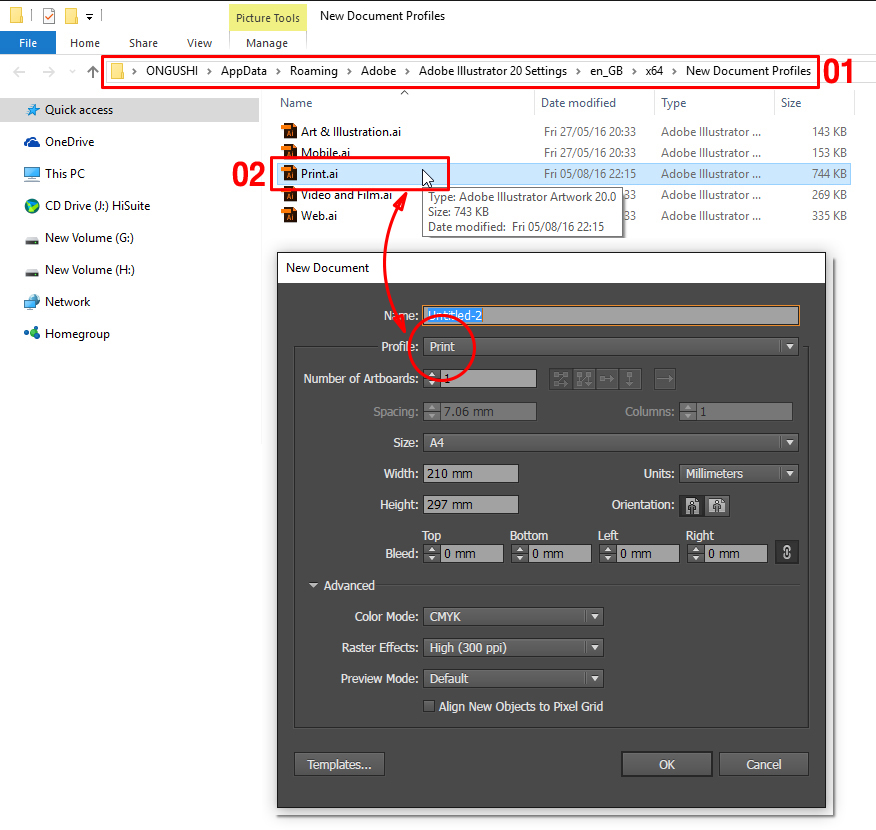Open the recent locations dropdown beside forward arrow
The width and height of the screenshot is (876, 830).
click(72, 71)
